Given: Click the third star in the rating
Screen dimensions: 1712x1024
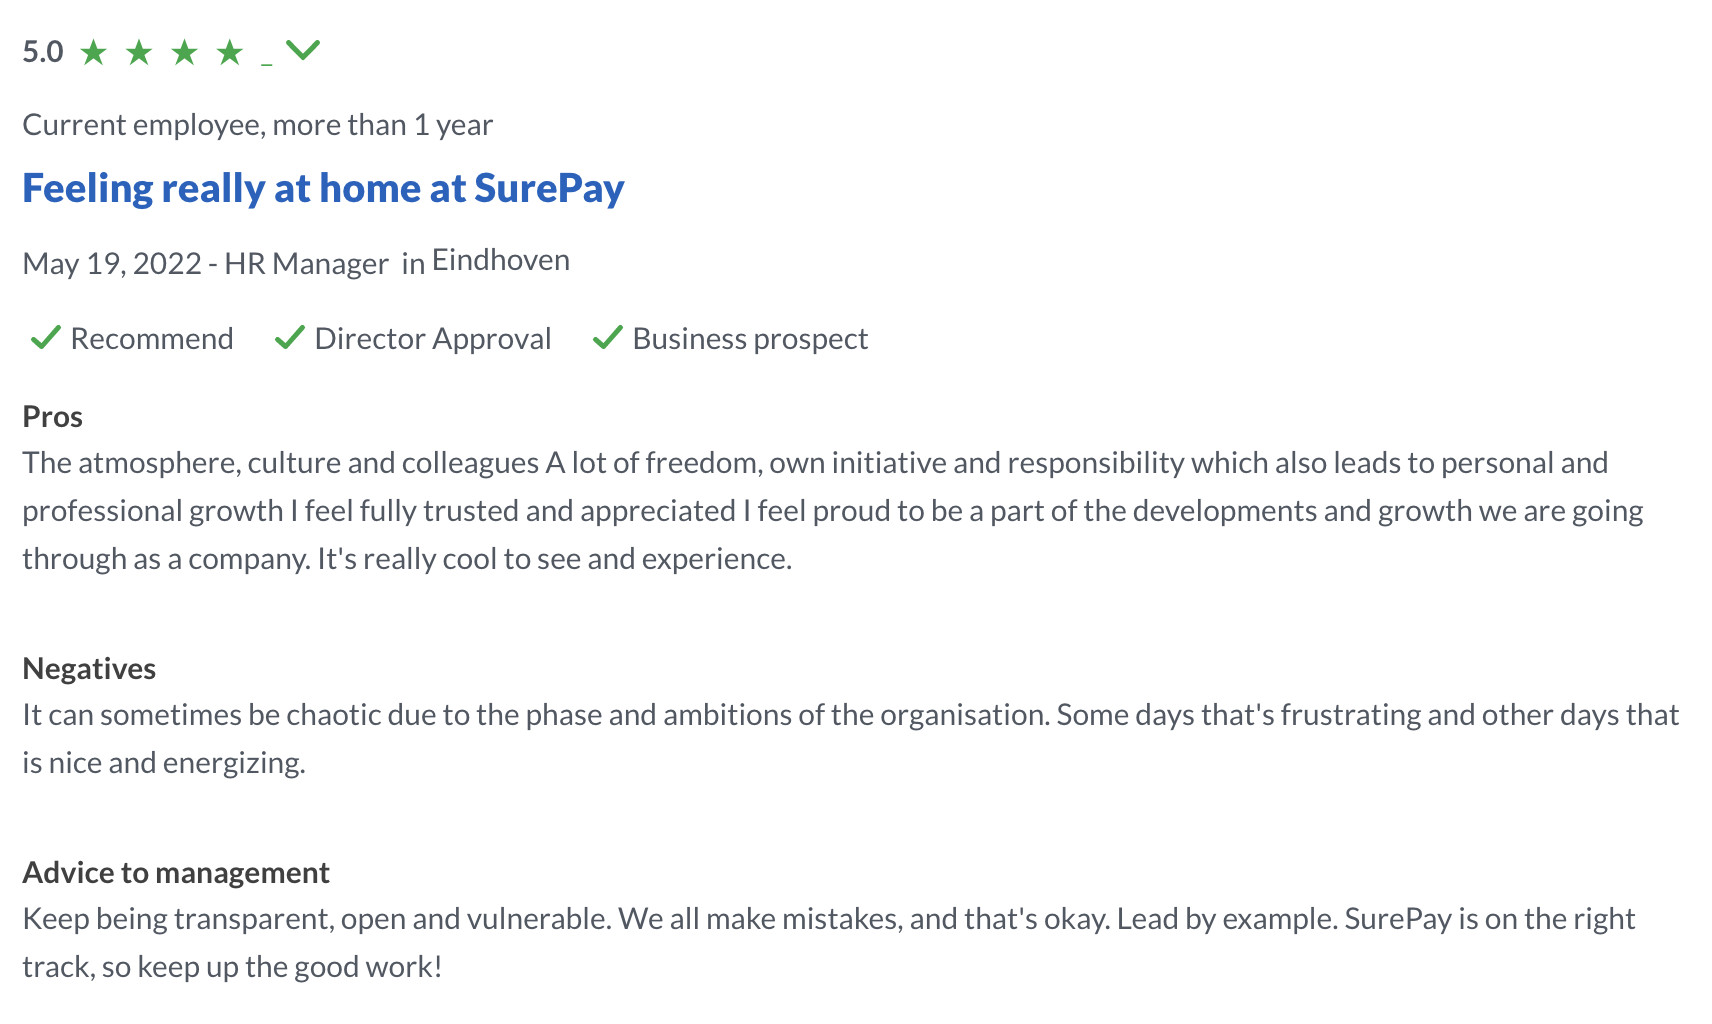Looking at the screenshot, I should pos(186,50).
